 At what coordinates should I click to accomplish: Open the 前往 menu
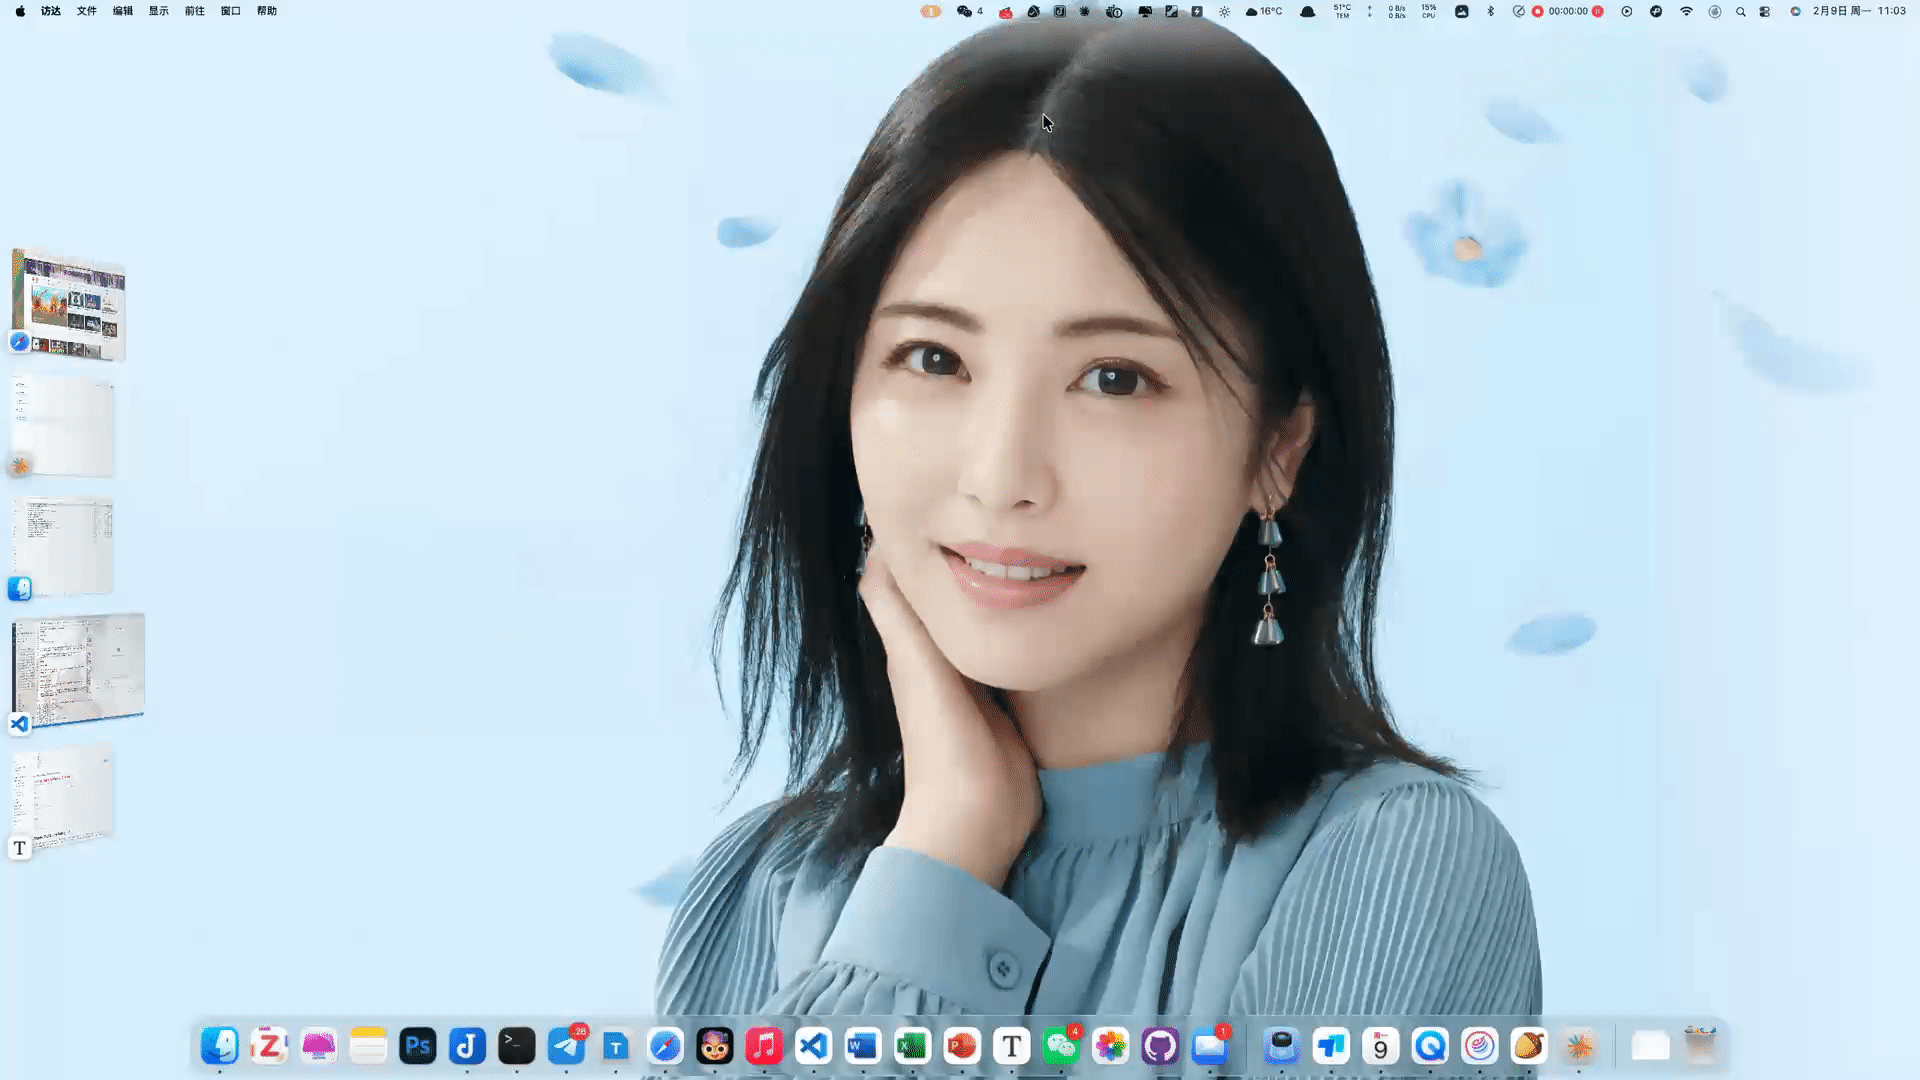[195, 11]
